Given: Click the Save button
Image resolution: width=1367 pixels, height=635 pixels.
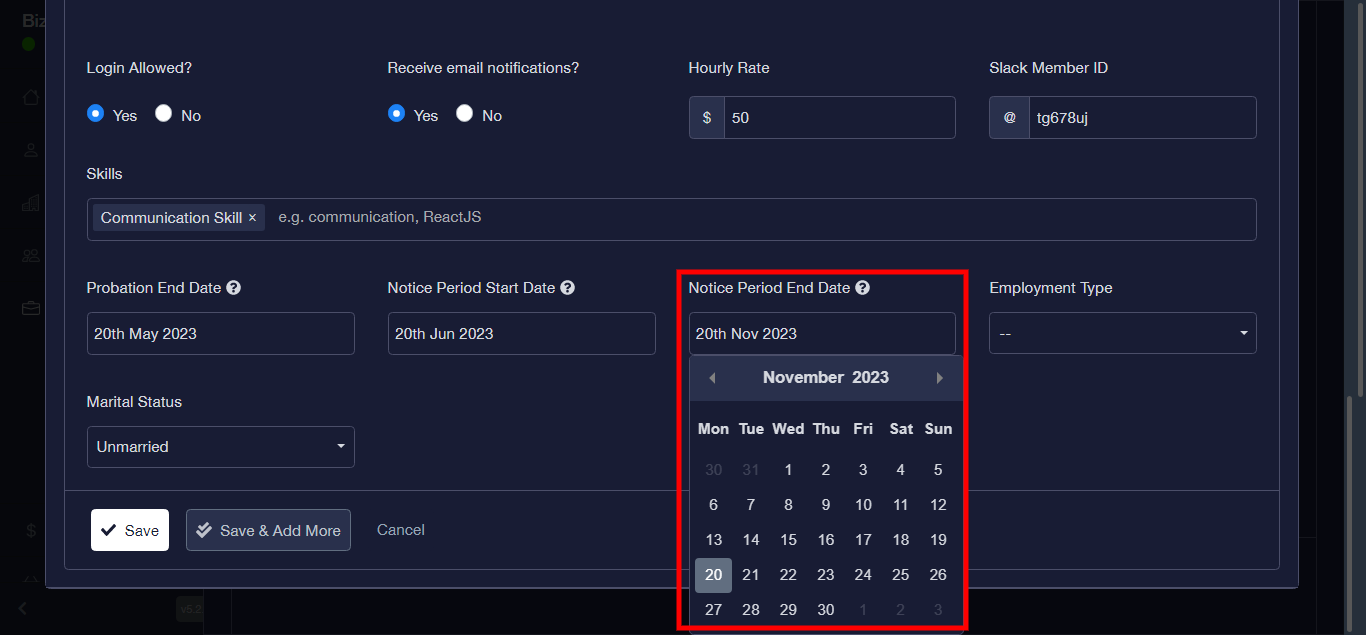Looking at the screenshot, I should (130, 531).
